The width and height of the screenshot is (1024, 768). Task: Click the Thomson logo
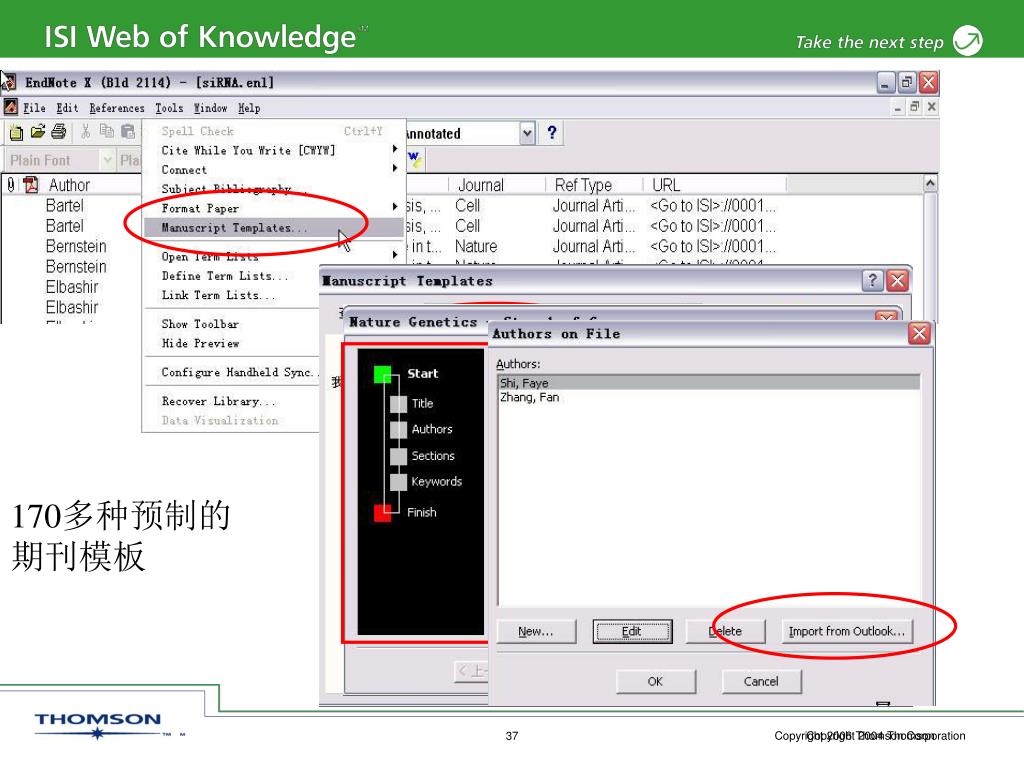[x=98, y=725]
